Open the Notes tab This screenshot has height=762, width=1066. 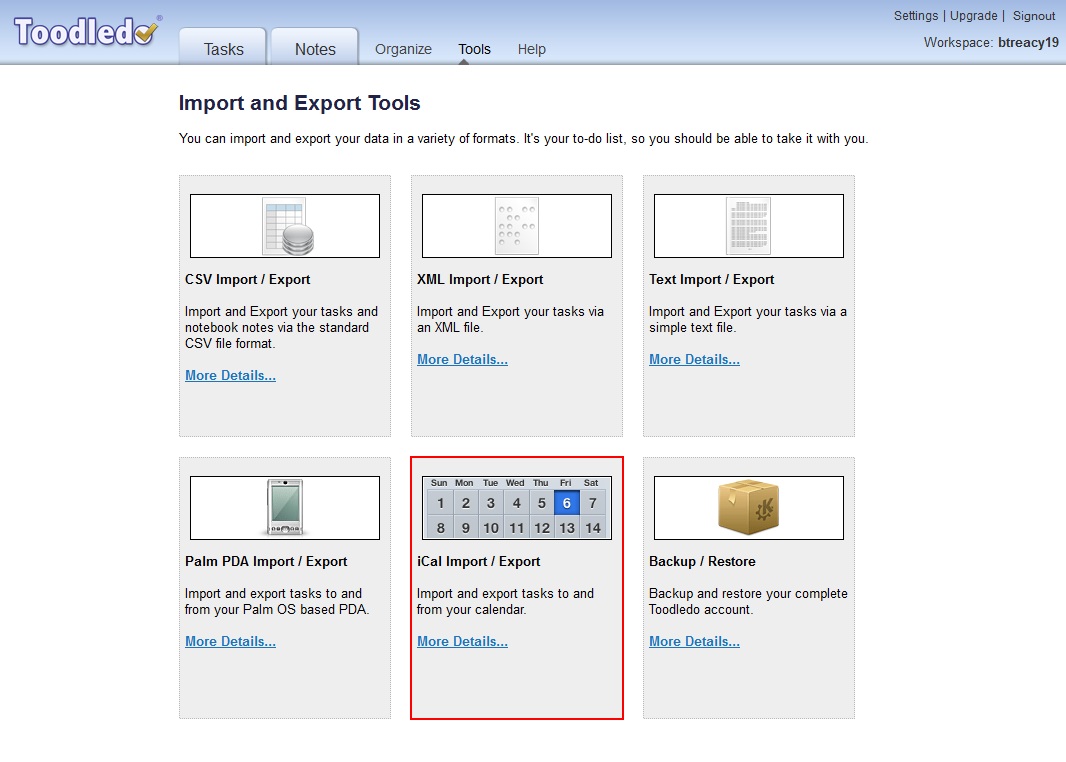coord(315,48)
